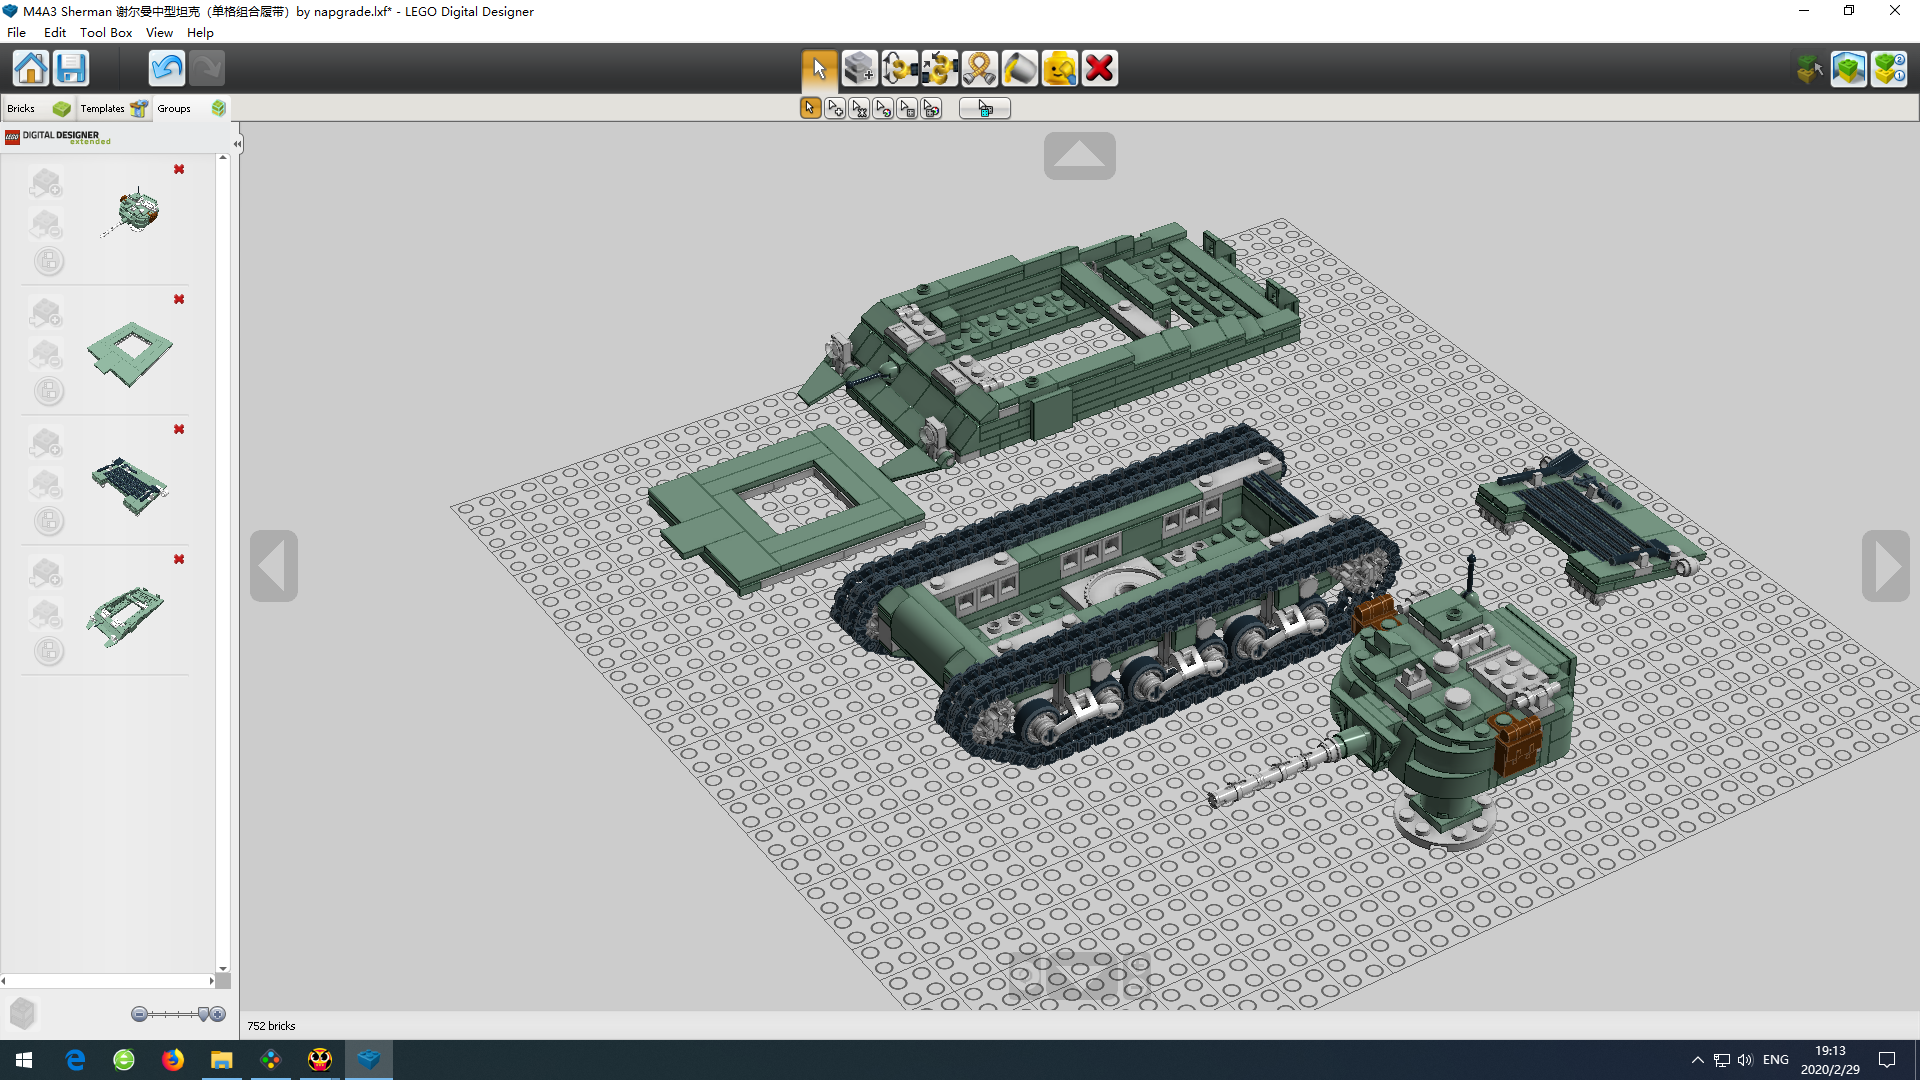This screenshot has height=1080, width=1920.
Task: Open the Windows Start menu
Action: tap(24, 1060)
